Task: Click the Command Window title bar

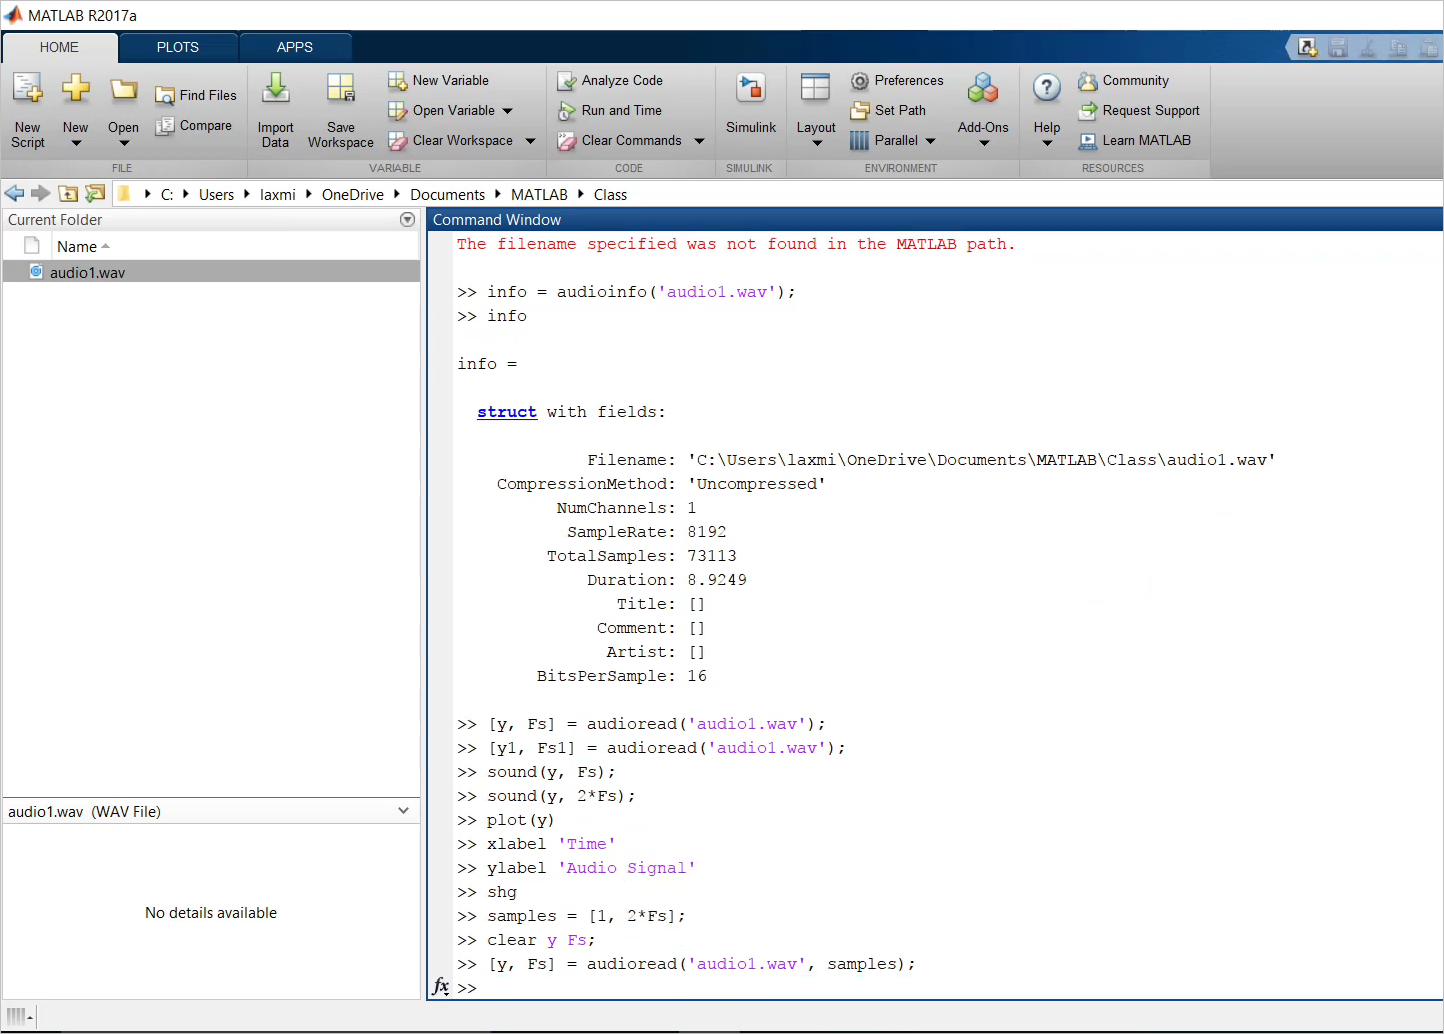Action: click(x=935, y=219)
